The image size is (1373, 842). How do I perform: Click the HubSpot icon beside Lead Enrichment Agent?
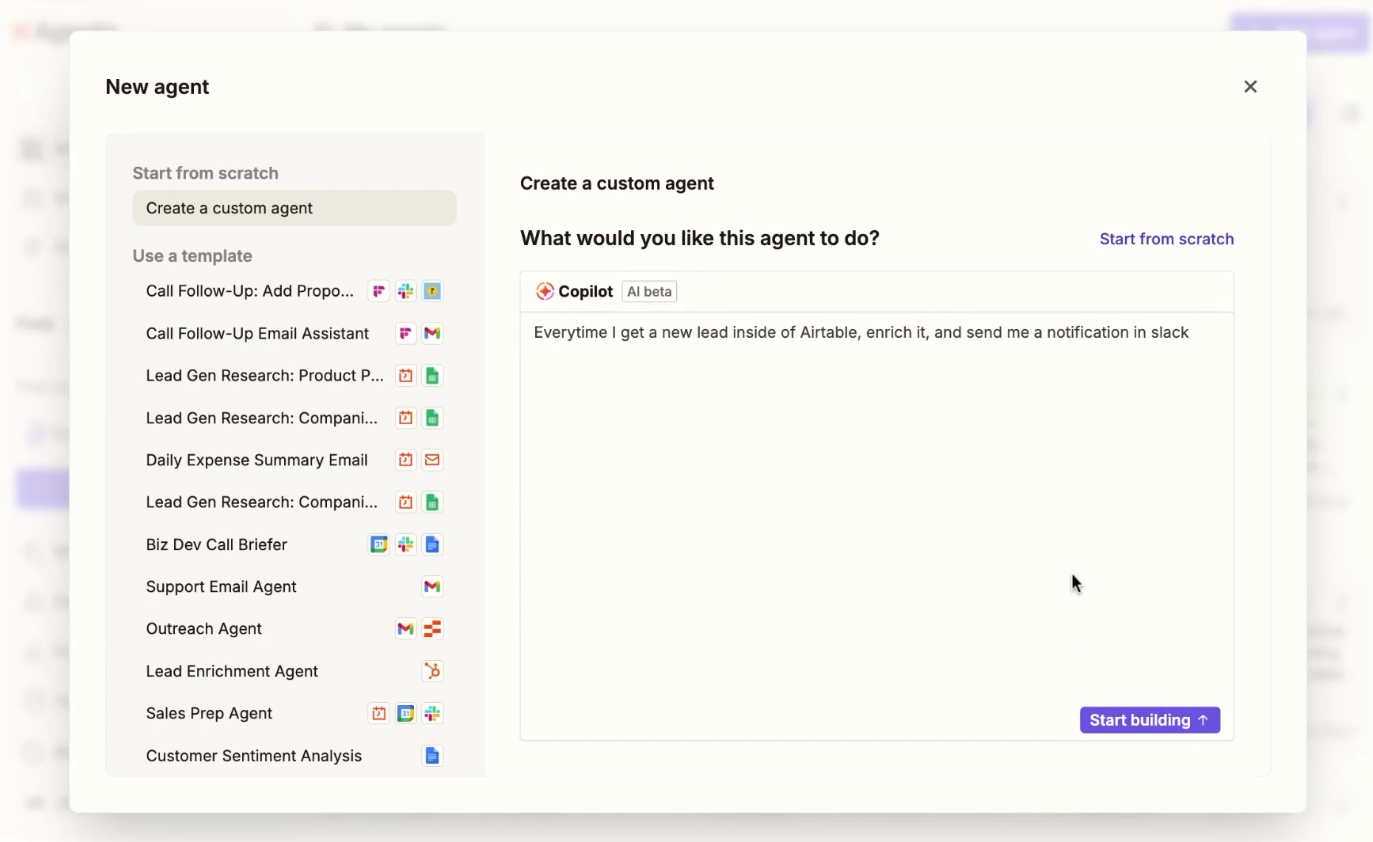pos(432,671)
